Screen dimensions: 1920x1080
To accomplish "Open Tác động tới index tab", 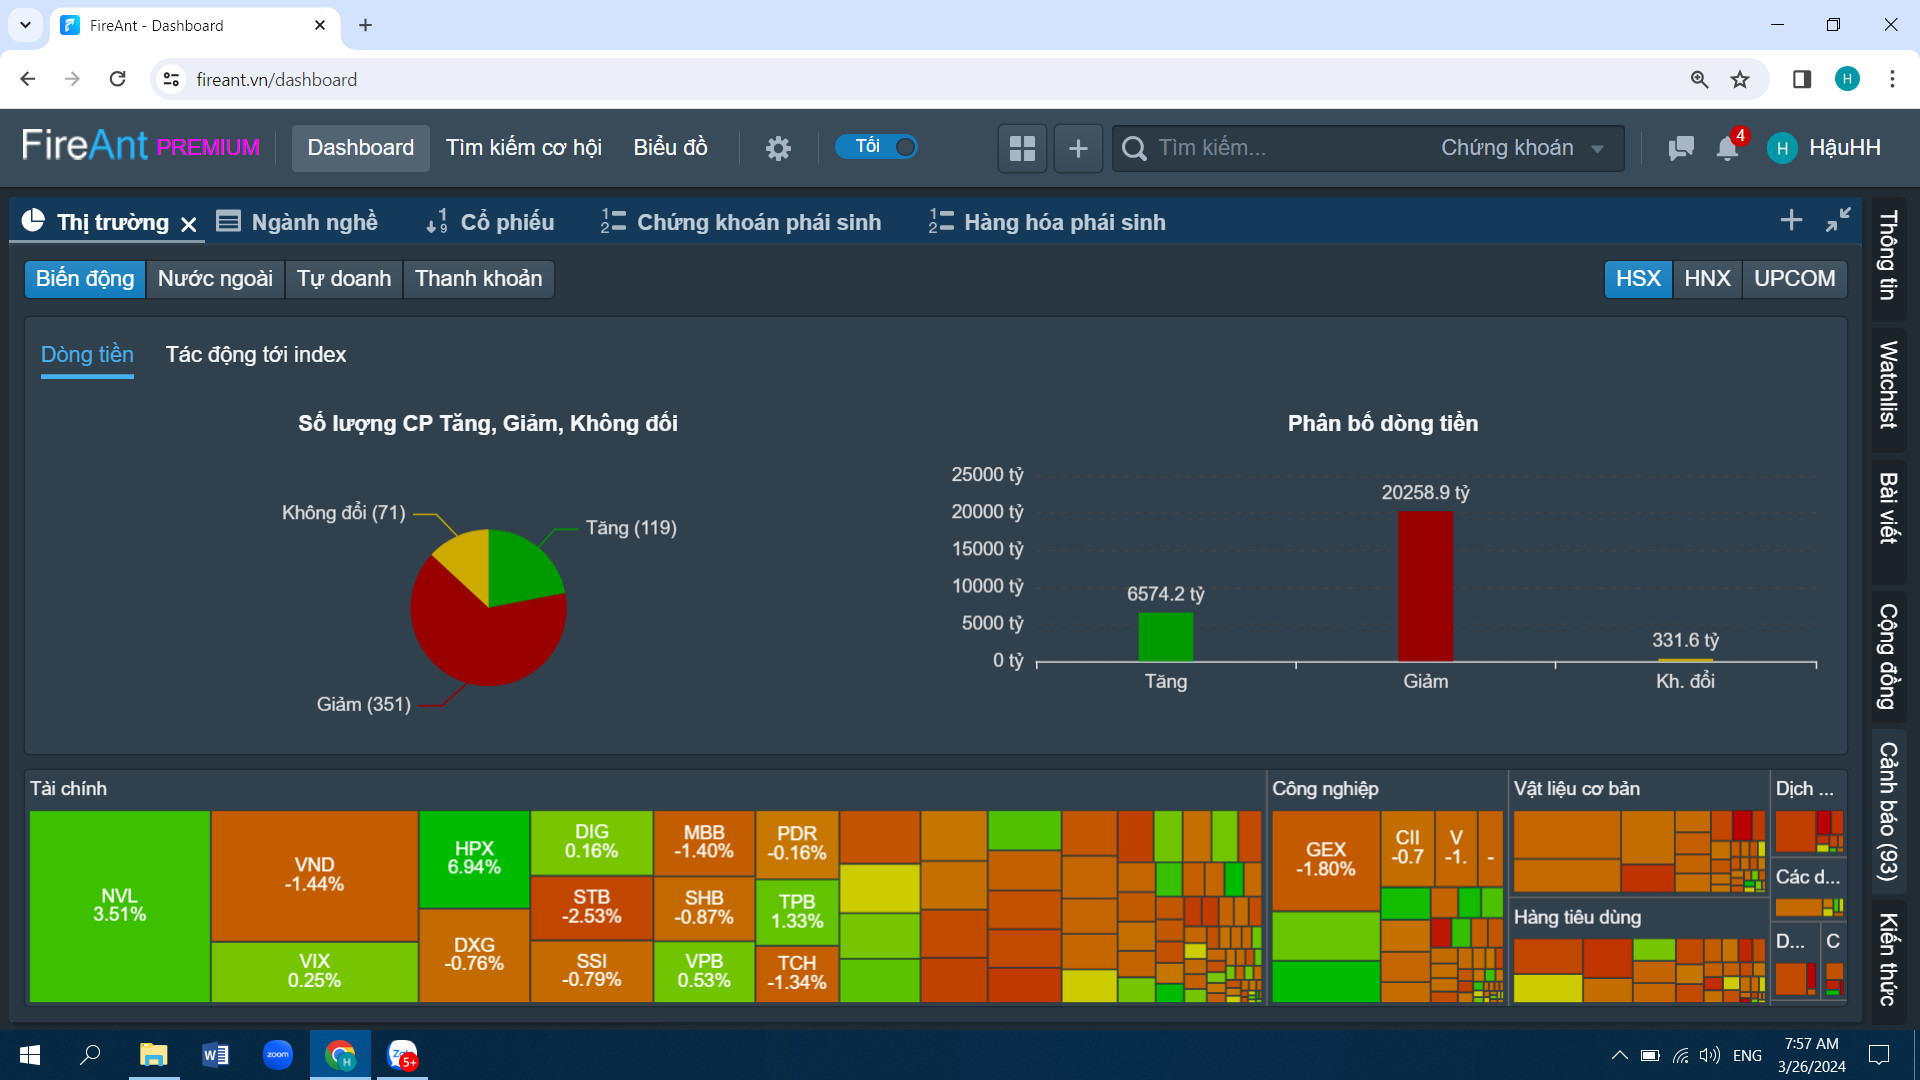I will 256,354.
